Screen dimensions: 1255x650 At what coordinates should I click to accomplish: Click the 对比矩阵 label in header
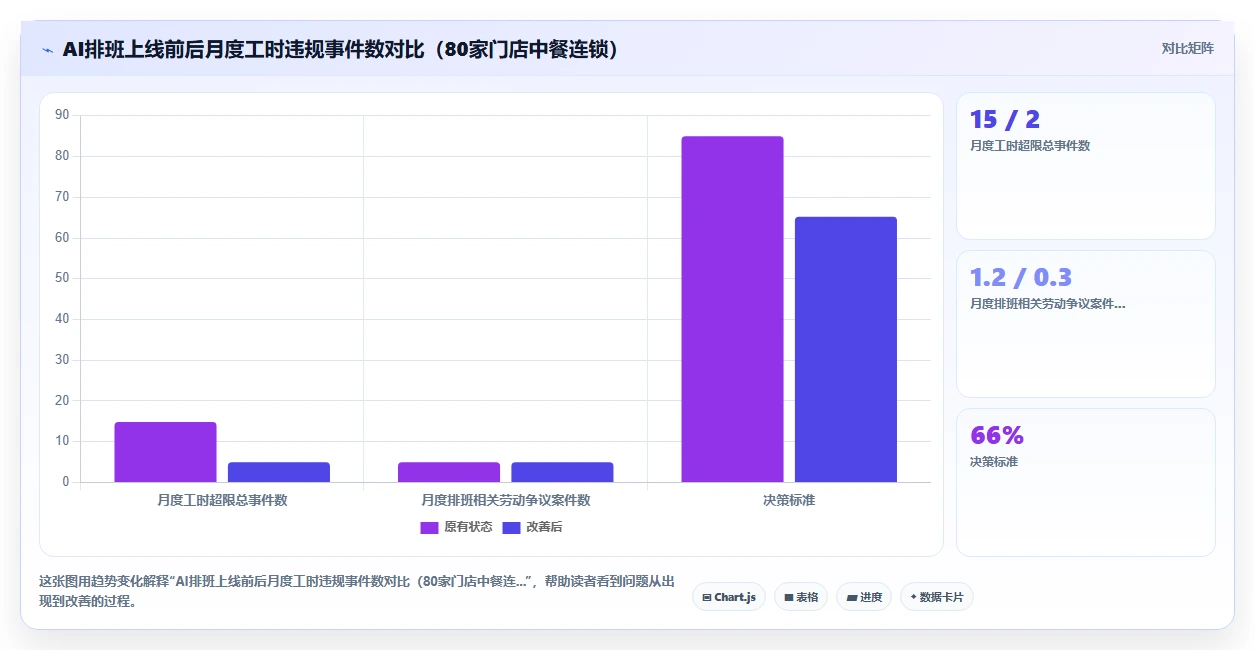tap(1188, 48)
